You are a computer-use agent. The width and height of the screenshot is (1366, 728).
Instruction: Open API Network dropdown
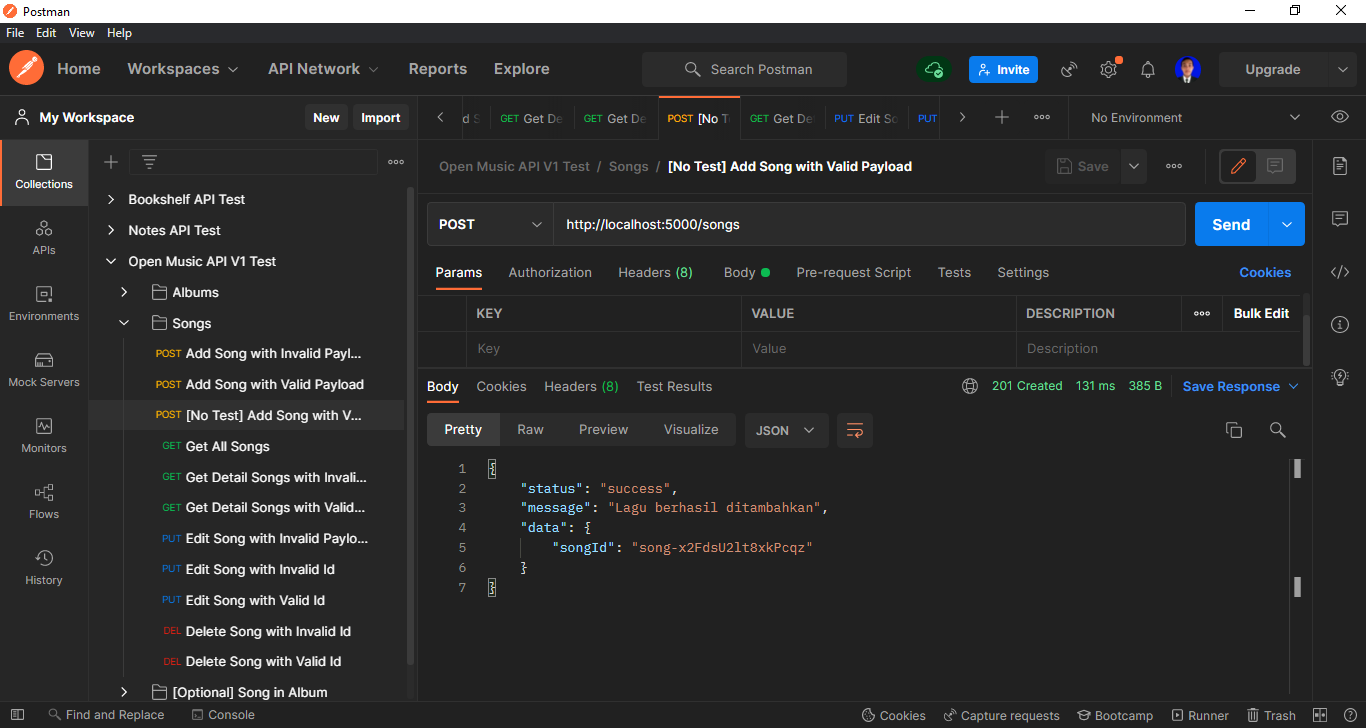pyautogui.click(x=324, y=69)
